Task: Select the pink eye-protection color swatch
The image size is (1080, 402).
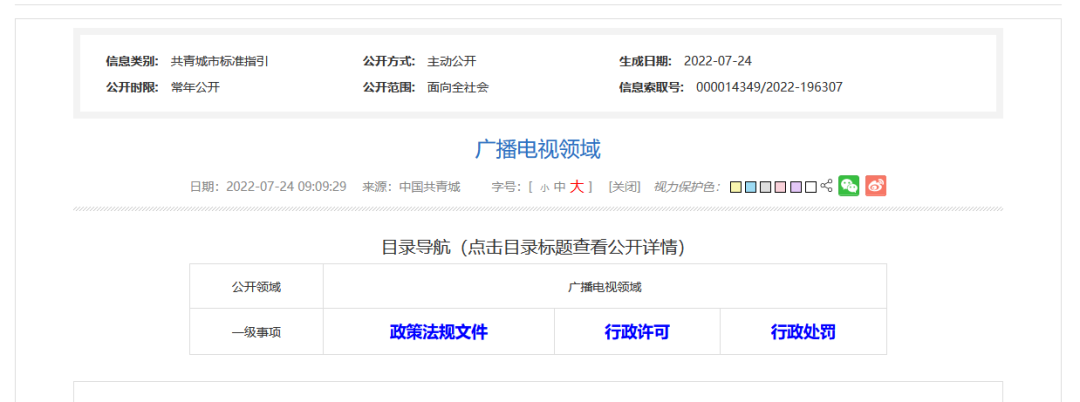Action: click(781, 187)
